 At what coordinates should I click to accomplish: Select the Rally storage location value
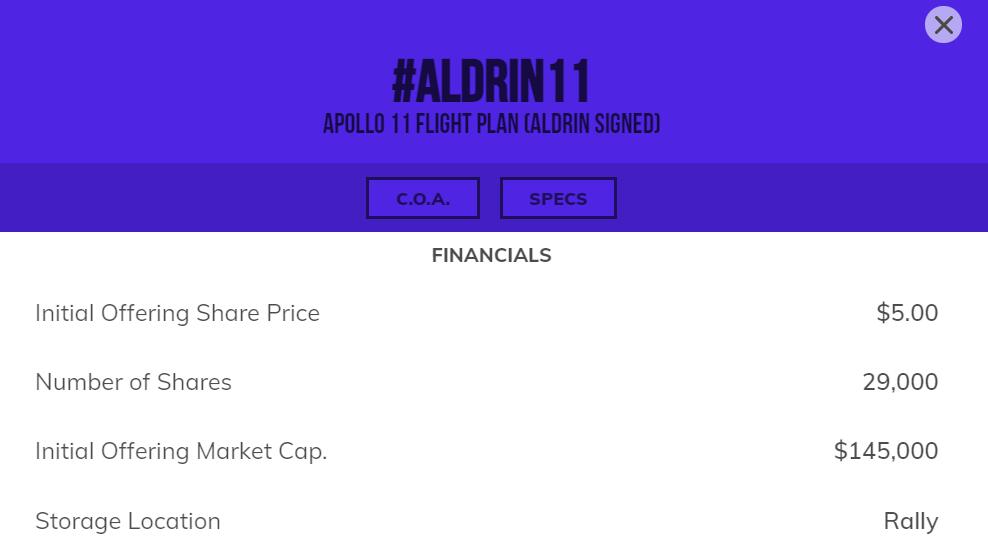[910, 521]
